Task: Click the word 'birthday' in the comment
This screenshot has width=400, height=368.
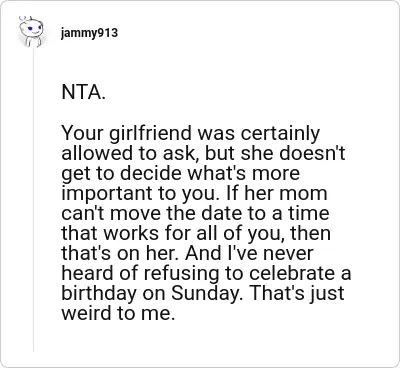Action: (x=99, y=294)
